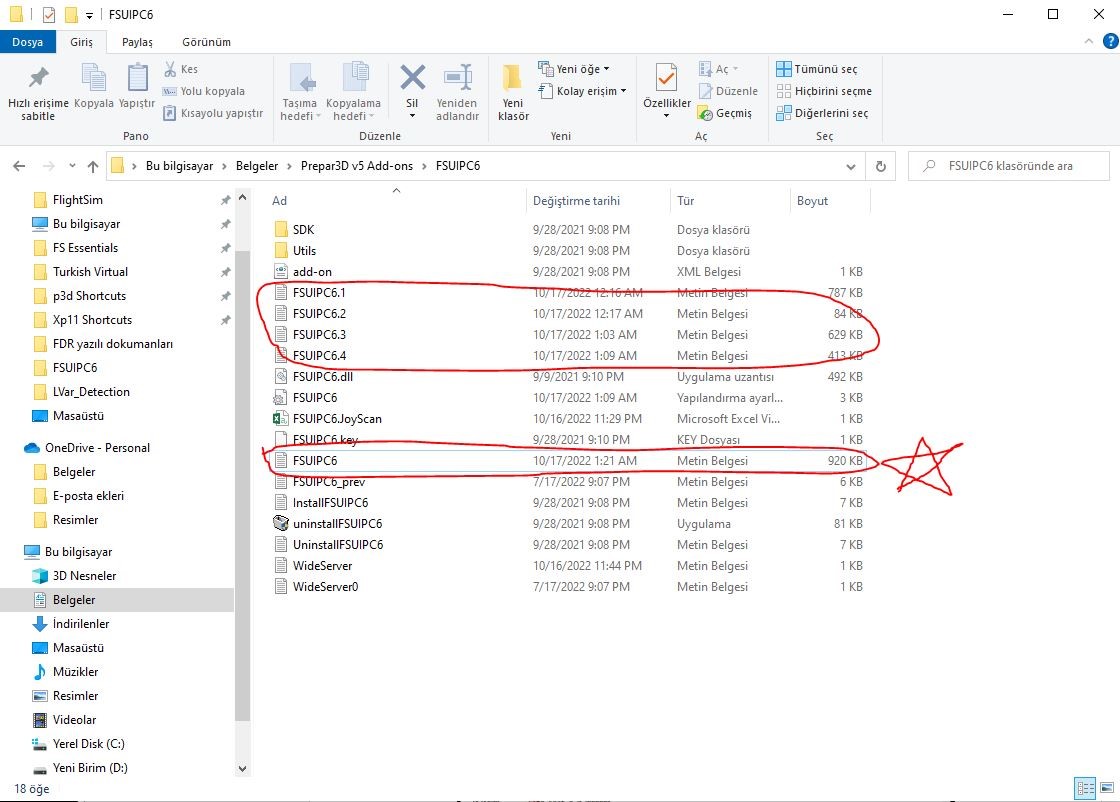1120x802 pixels.
Task: Switch to Giriş tab
Action: pyautogui.click(x=81, y=42)
